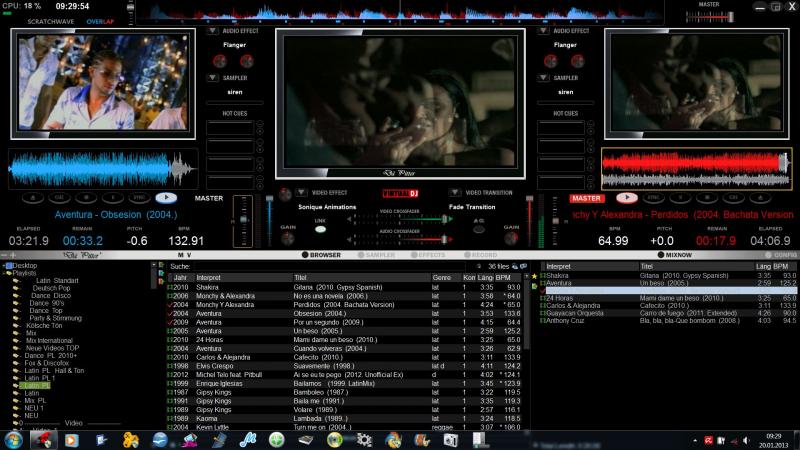Stop the left deck with the square button

point(86,198)
